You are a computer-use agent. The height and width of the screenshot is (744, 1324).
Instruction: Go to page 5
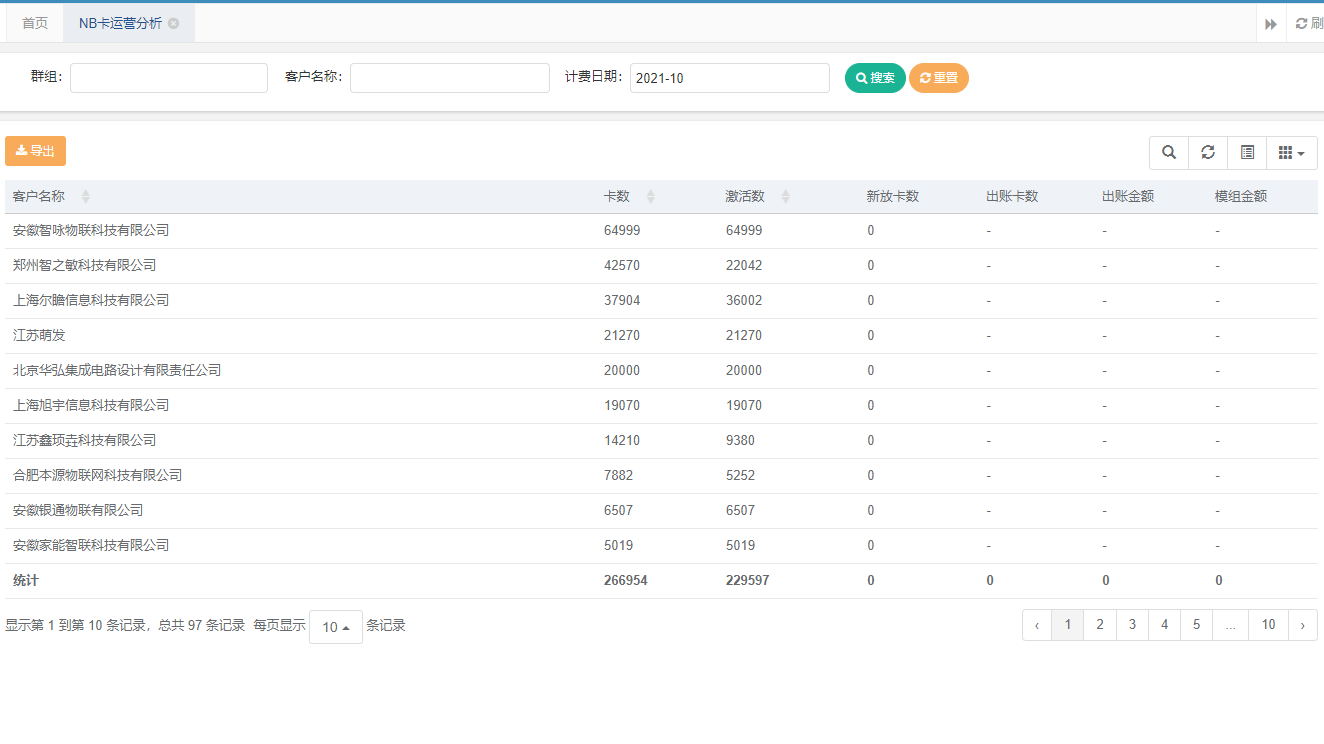tap(1196, 625)
